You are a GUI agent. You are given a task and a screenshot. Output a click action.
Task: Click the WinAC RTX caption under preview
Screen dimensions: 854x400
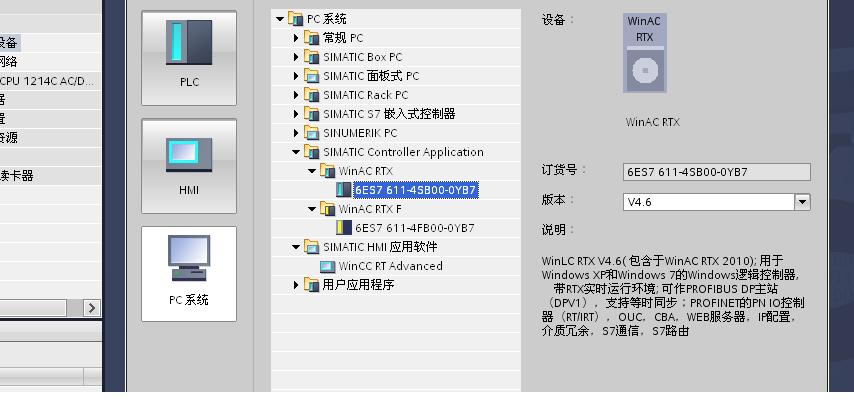coord(652,122)
